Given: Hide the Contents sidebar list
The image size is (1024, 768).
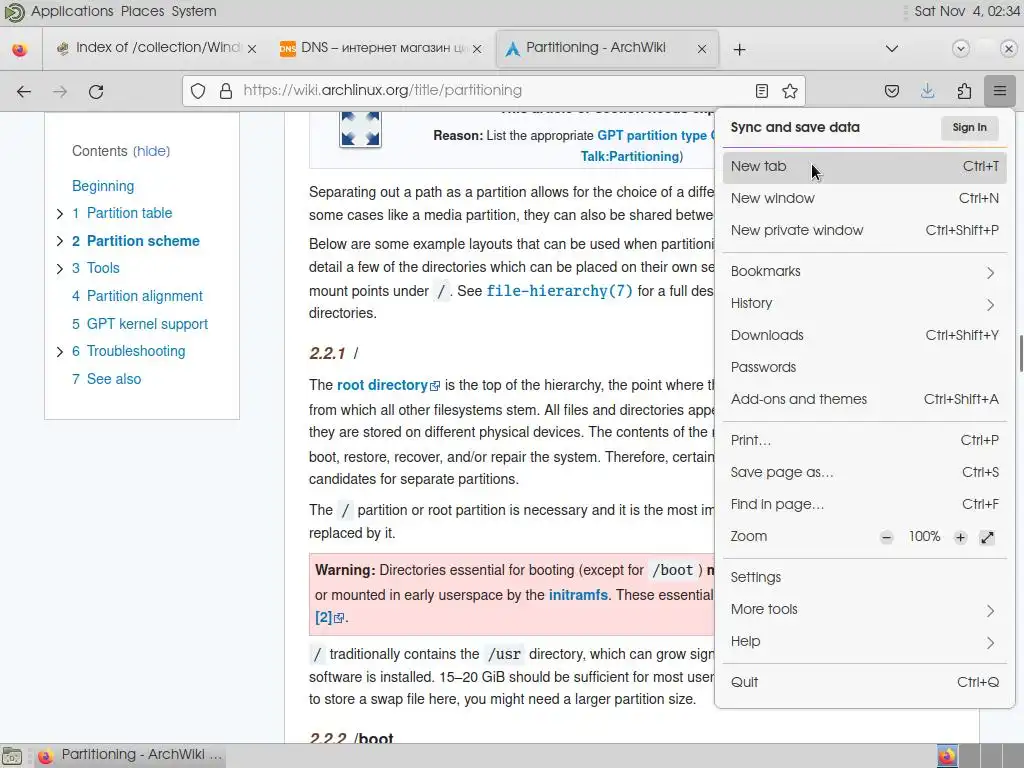Looking at the screenshot, I should point(152,152).
